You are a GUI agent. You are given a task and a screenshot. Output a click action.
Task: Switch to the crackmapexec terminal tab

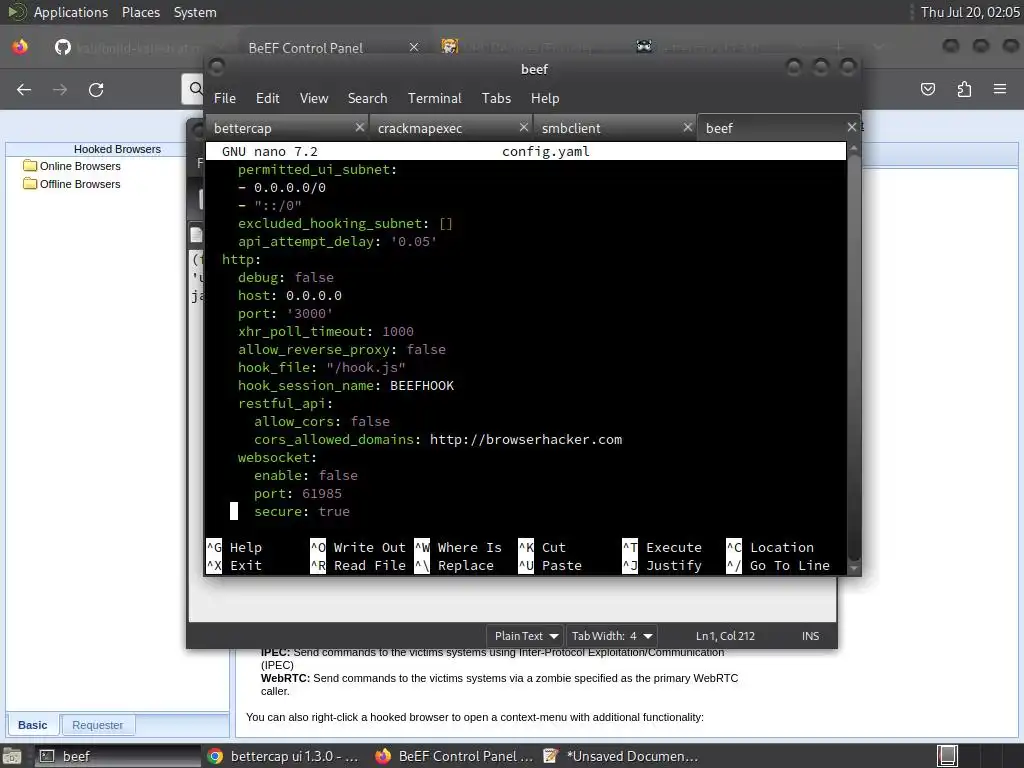pos(451,128)
